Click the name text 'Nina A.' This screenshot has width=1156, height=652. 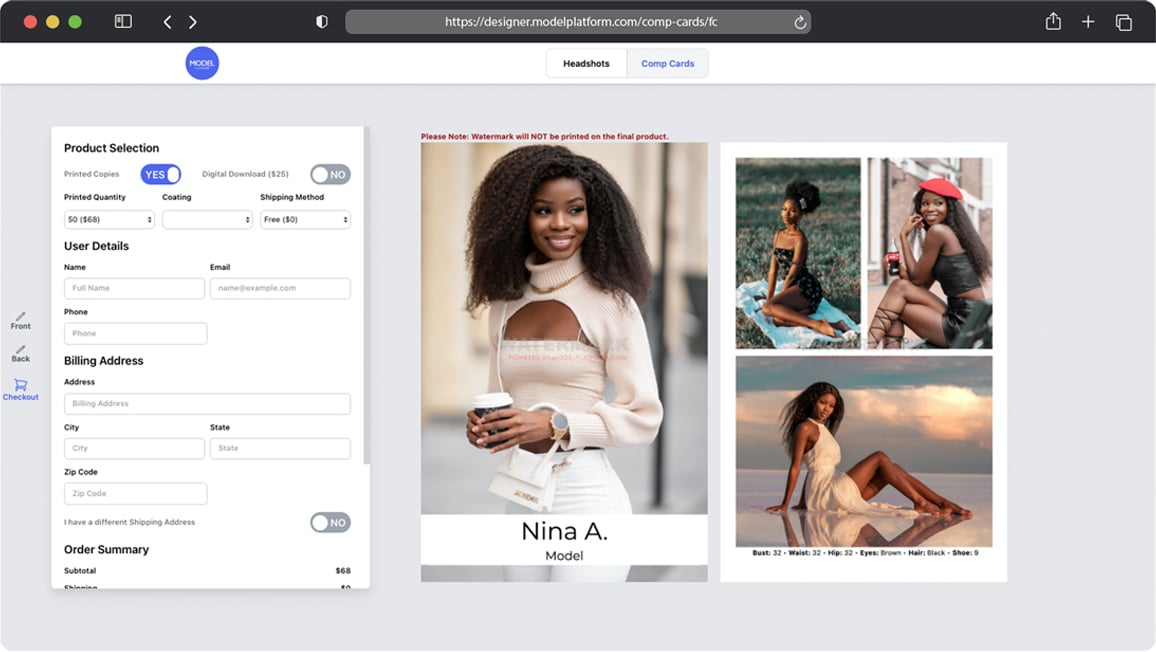click(564, 531)
